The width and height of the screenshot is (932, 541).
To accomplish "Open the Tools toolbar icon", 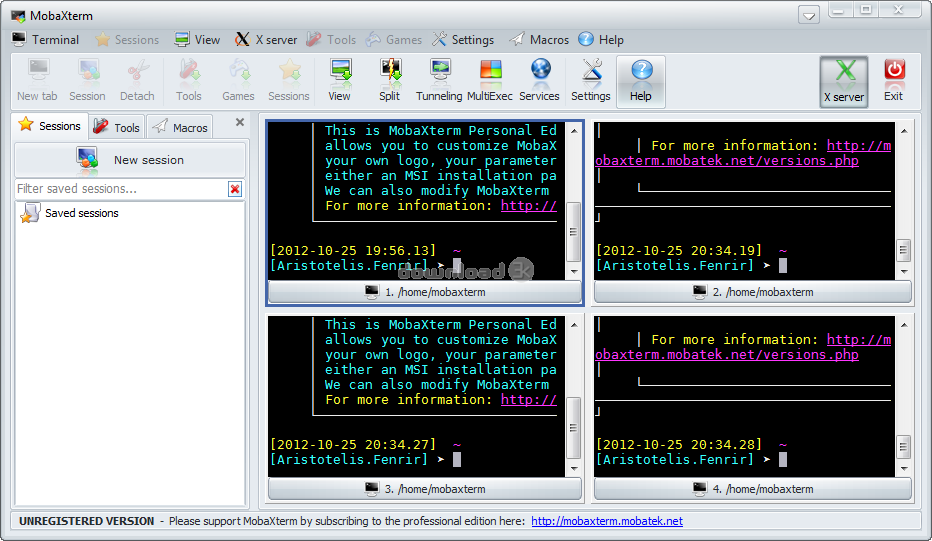I will pos(189,81).
